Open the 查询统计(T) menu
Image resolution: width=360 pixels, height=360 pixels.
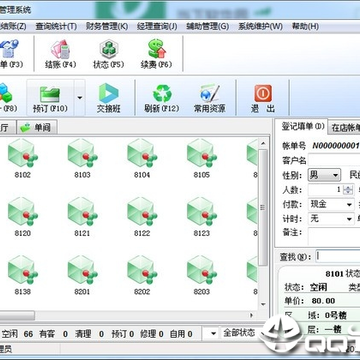pyautogui.click(x=56, y=26)
